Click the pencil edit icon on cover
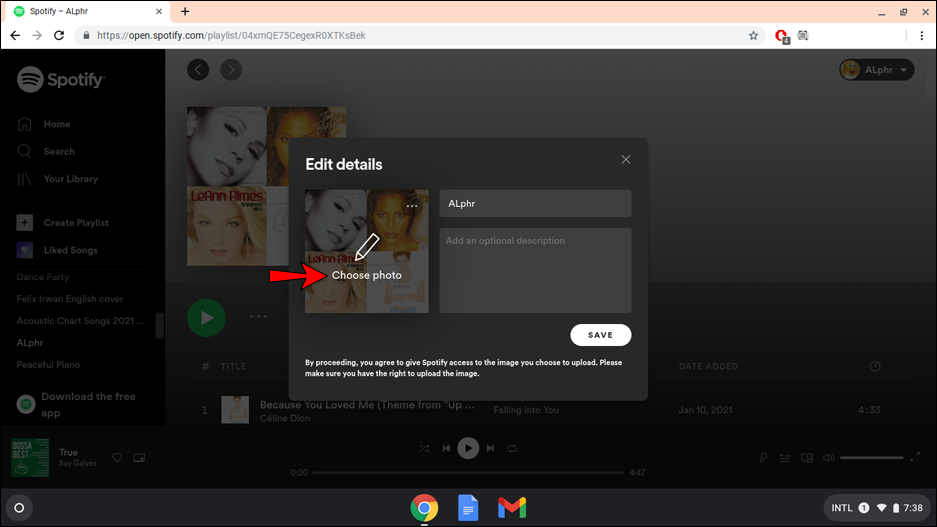This screenshot has height=527, width=937. [x=366, y=247]
